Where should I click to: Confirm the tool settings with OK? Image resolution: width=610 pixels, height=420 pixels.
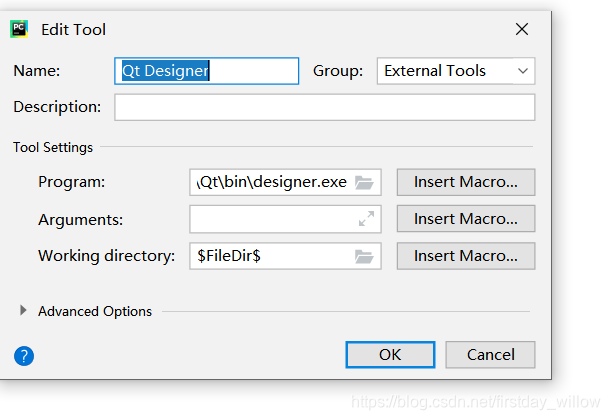click(x=390, y=355)
